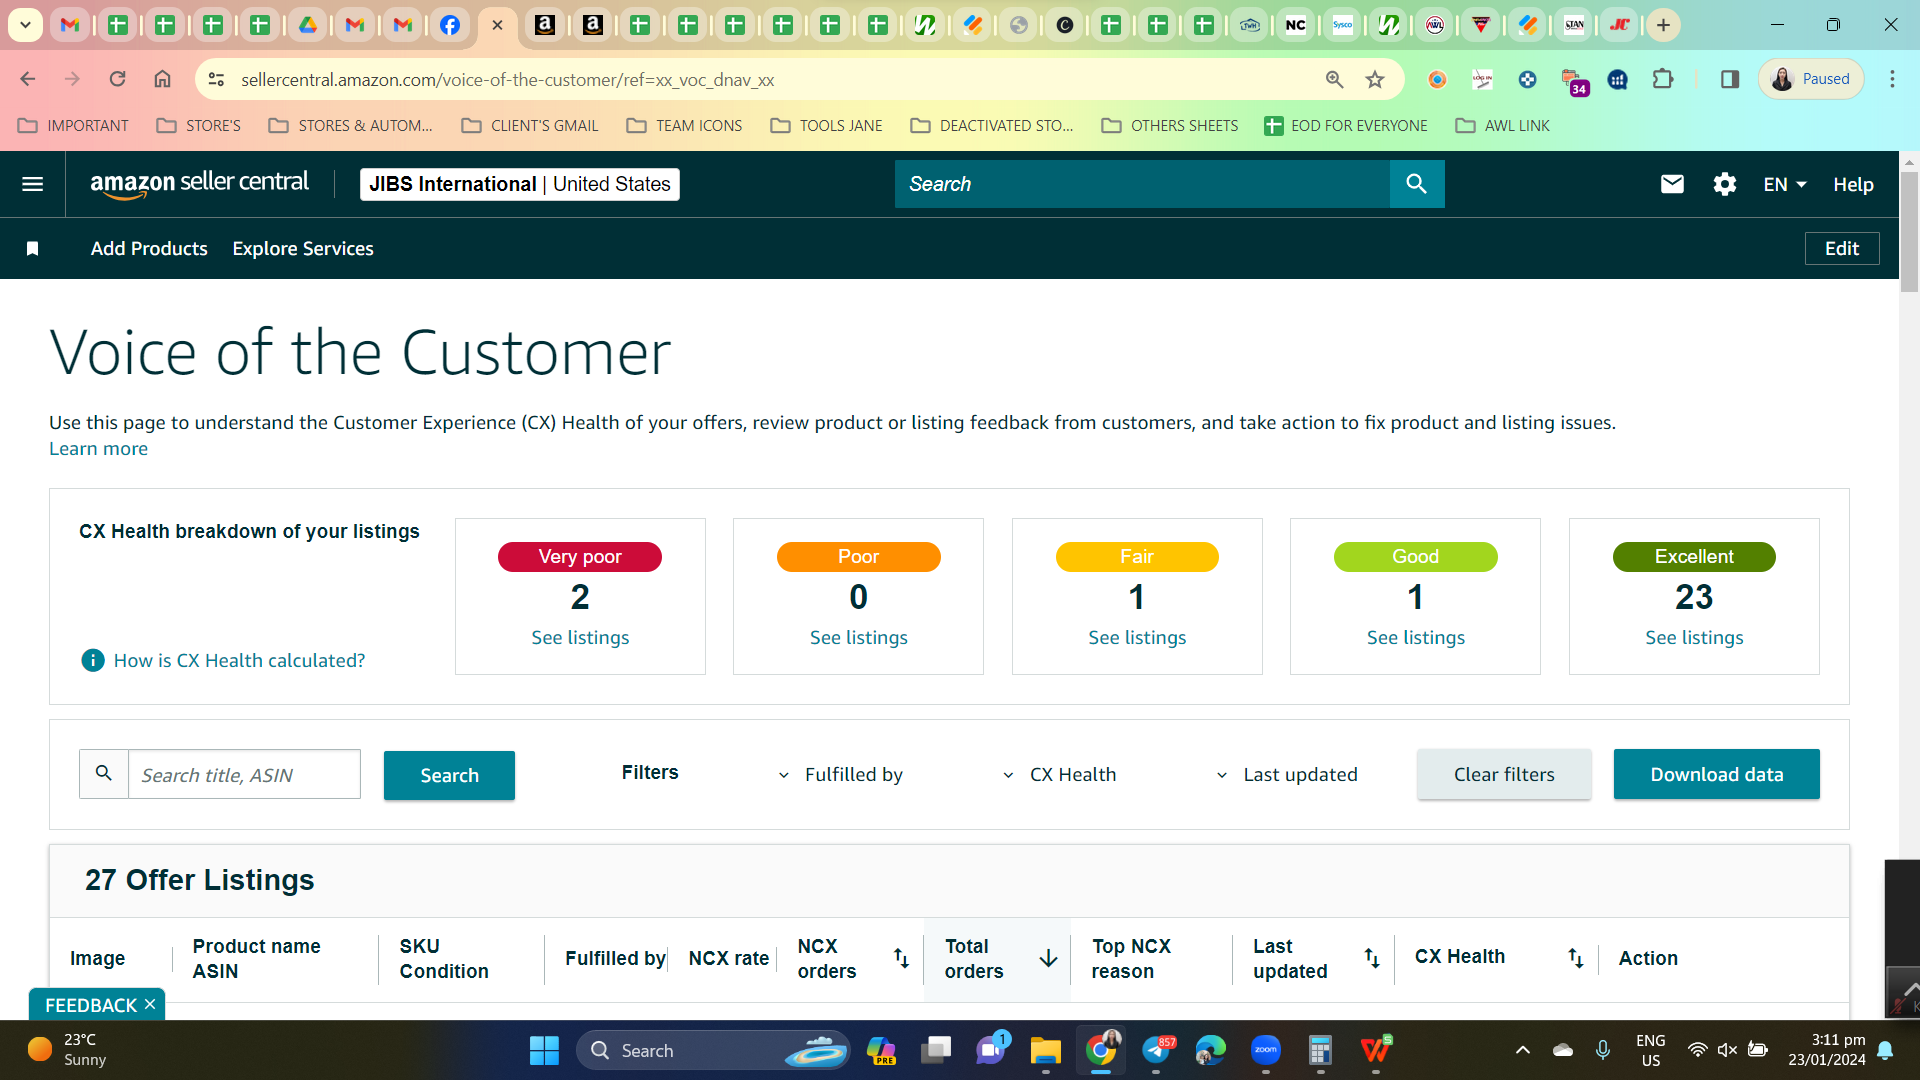Show hidden system tray icons
The height and width of the screenshot is (1080, 1920).
click(x=1522, y=1050)
